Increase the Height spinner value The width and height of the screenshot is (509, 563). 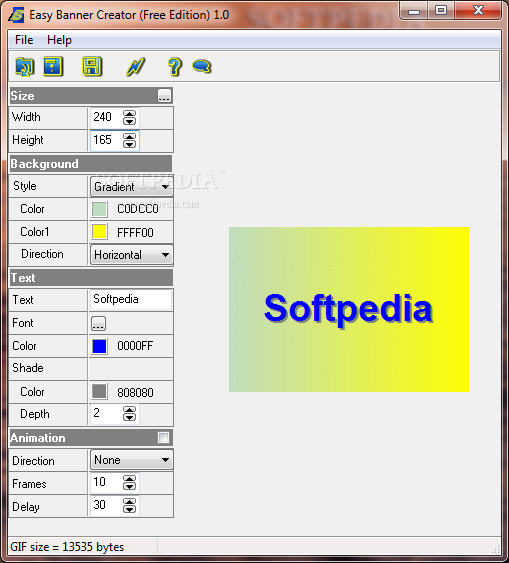[129, 137]
